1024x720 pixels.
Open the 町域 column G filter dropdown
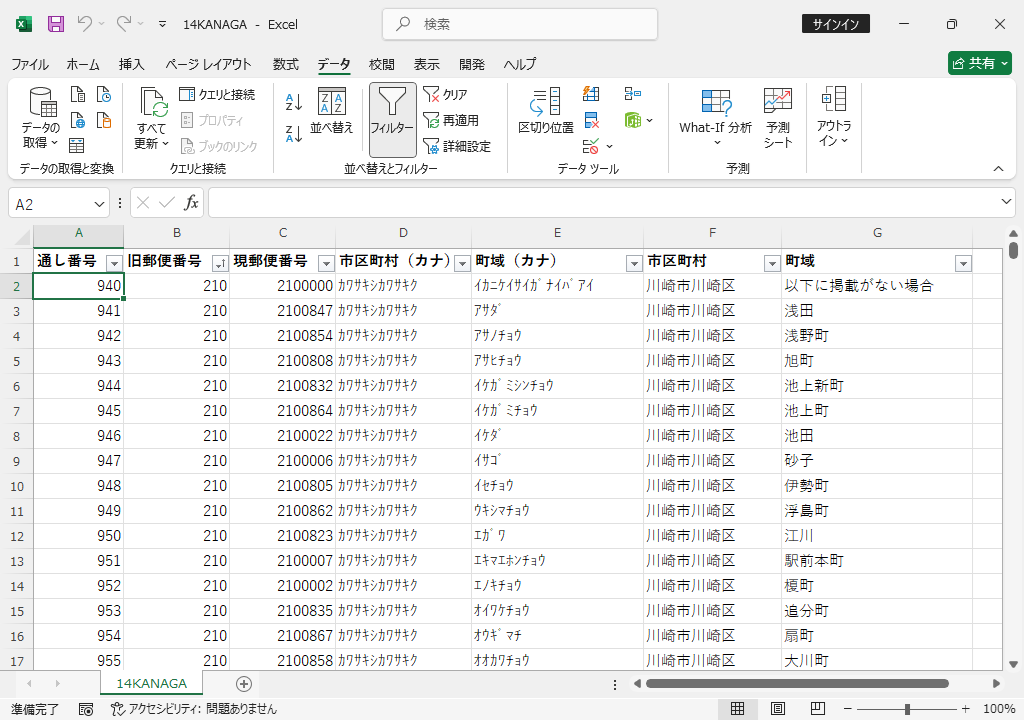click(x=963, y=263)
